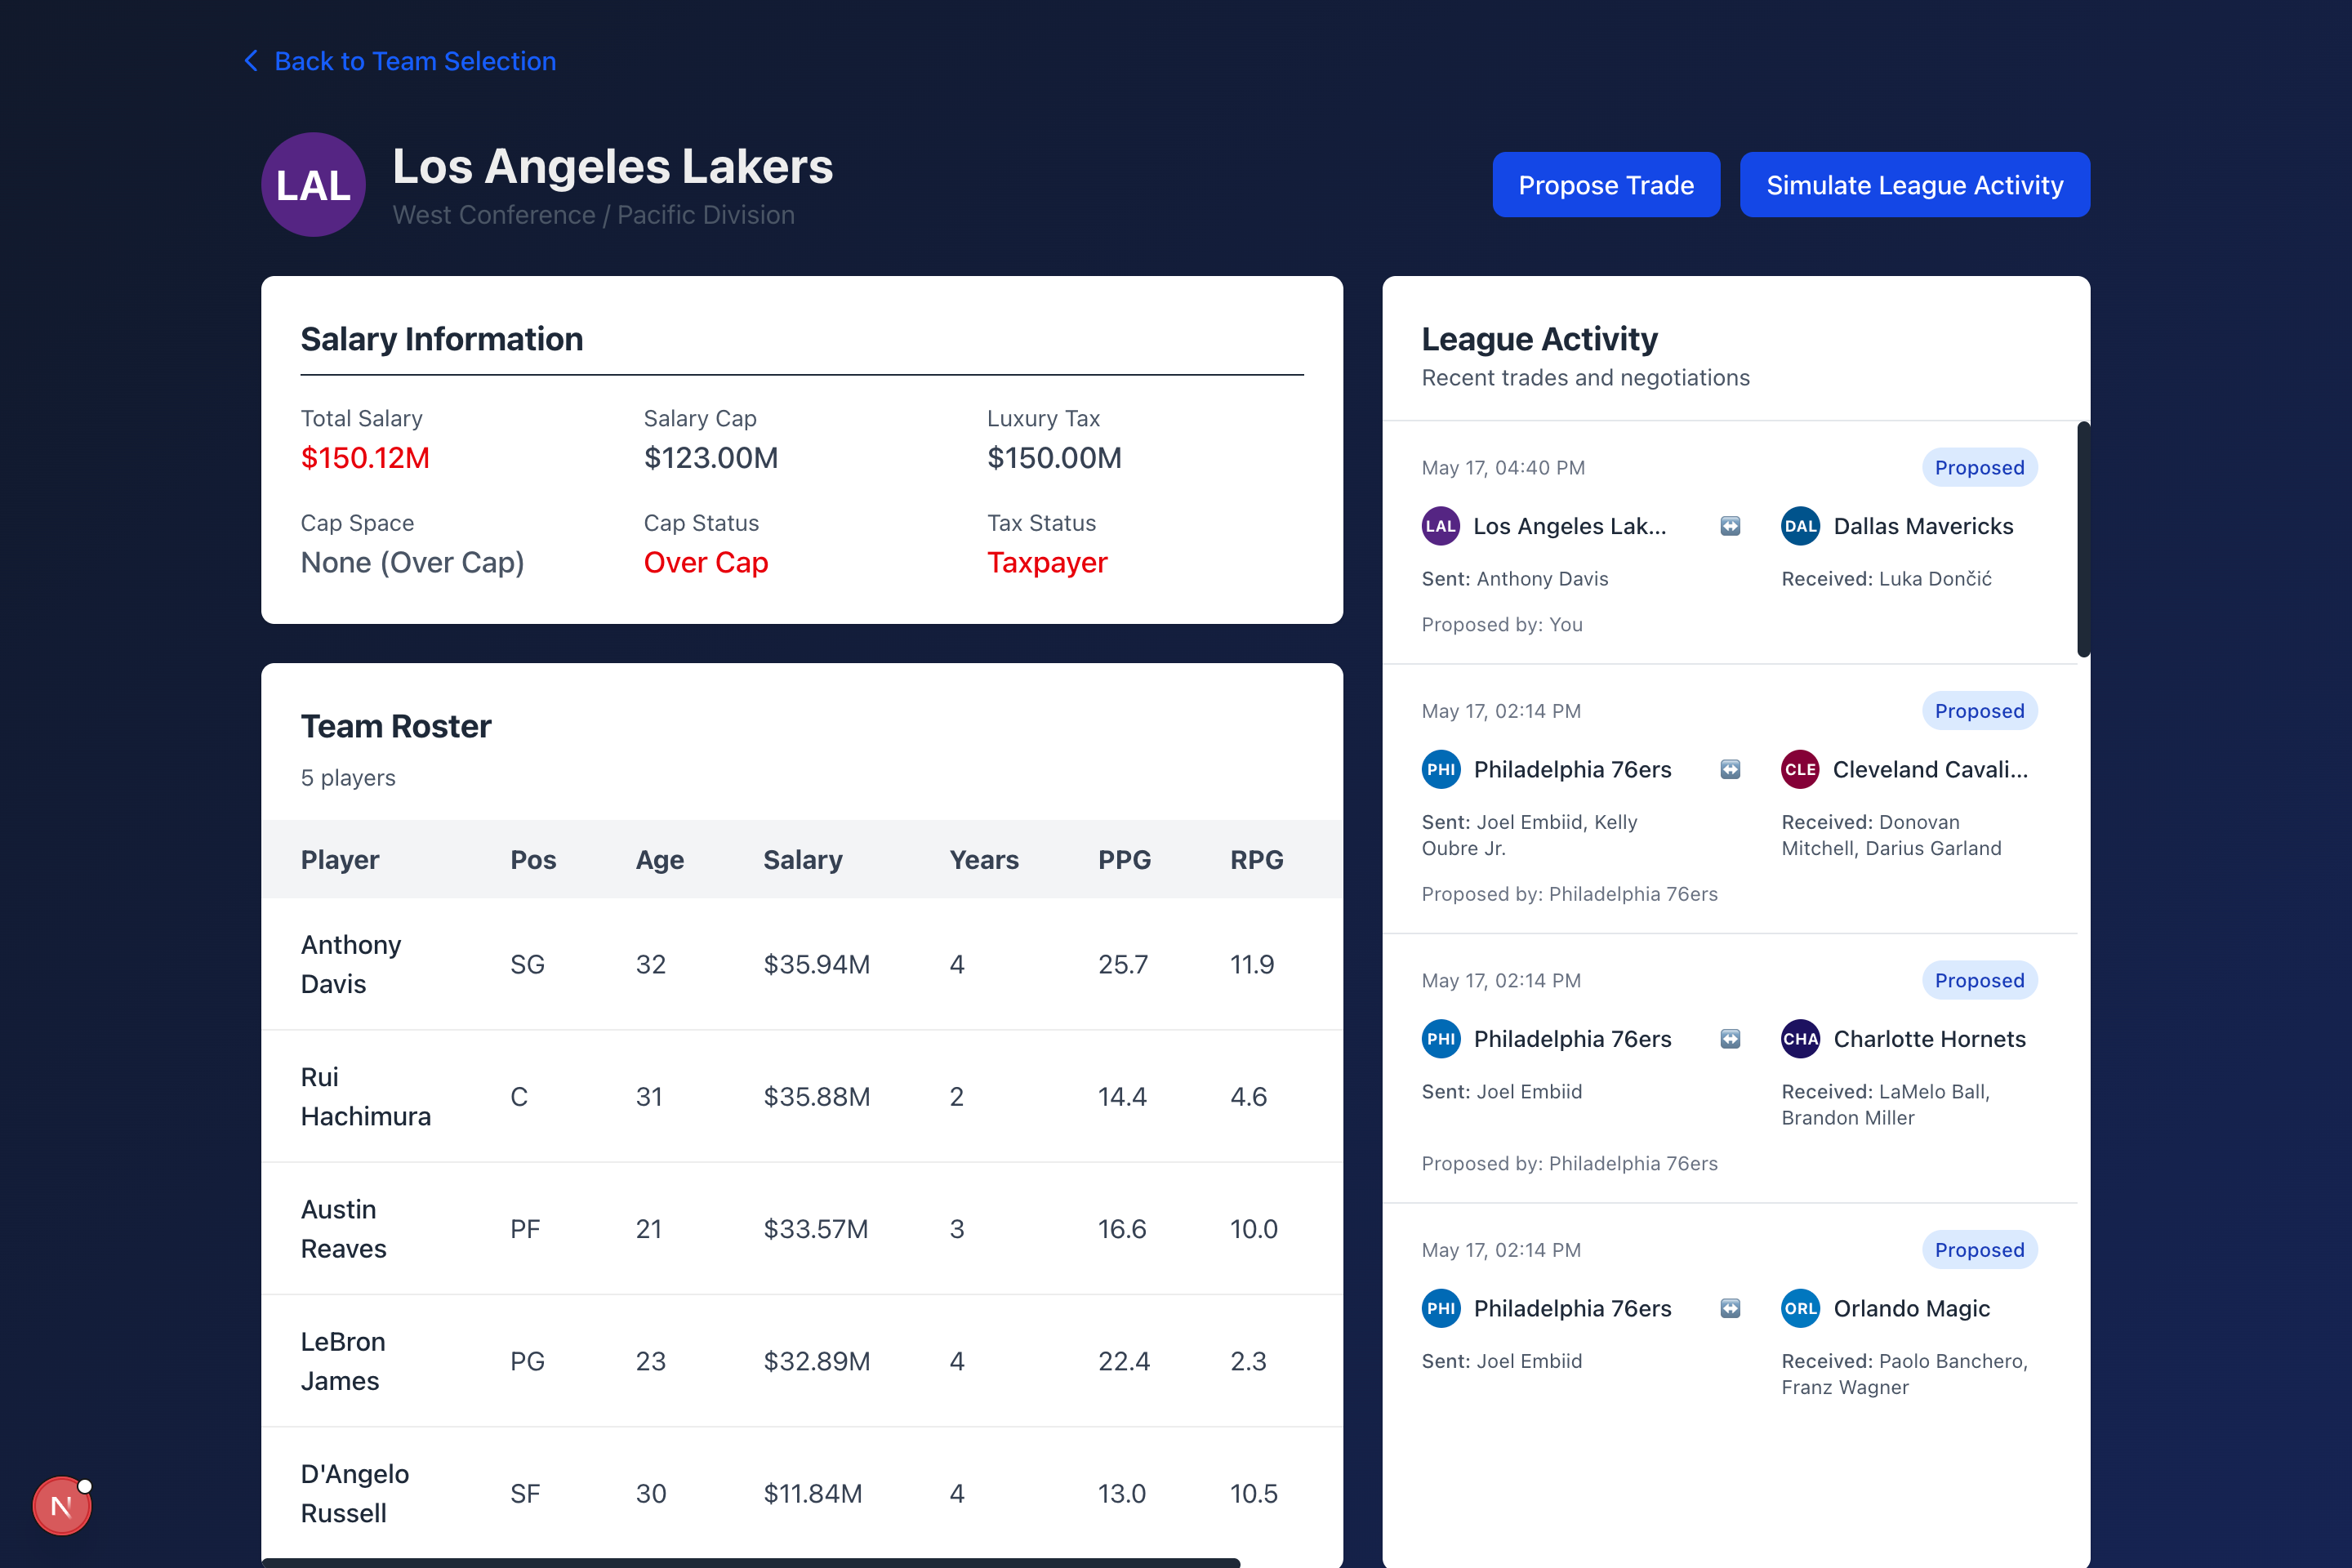Click the PPG column header
This screenshot has height=1568, width=2352.
[1124, 860]
